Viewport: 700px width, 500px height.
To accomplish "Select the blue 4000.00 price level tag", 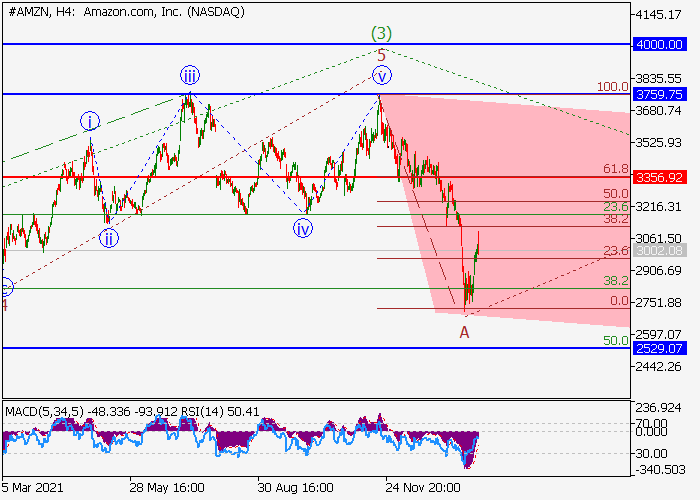I will point(659,45).
